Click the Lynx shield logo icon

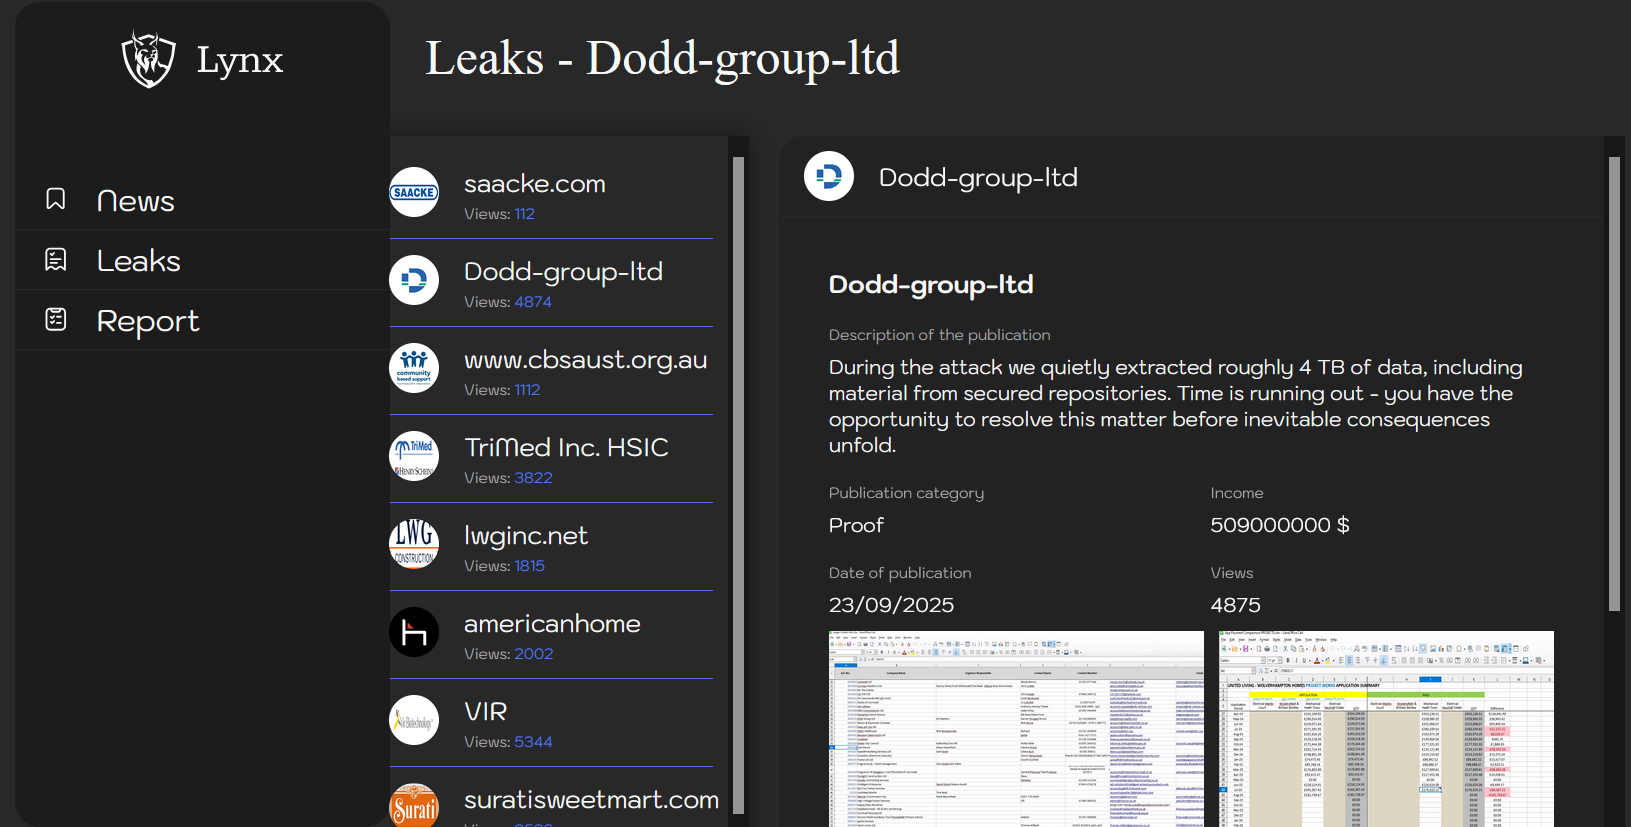[148, 59]
